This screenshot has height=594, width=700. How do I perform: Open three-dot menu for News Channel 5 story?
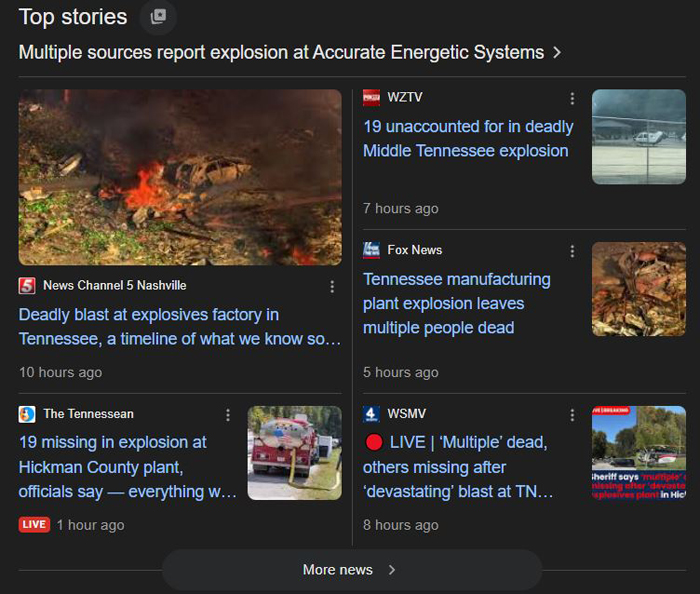[x=332, y=287]
